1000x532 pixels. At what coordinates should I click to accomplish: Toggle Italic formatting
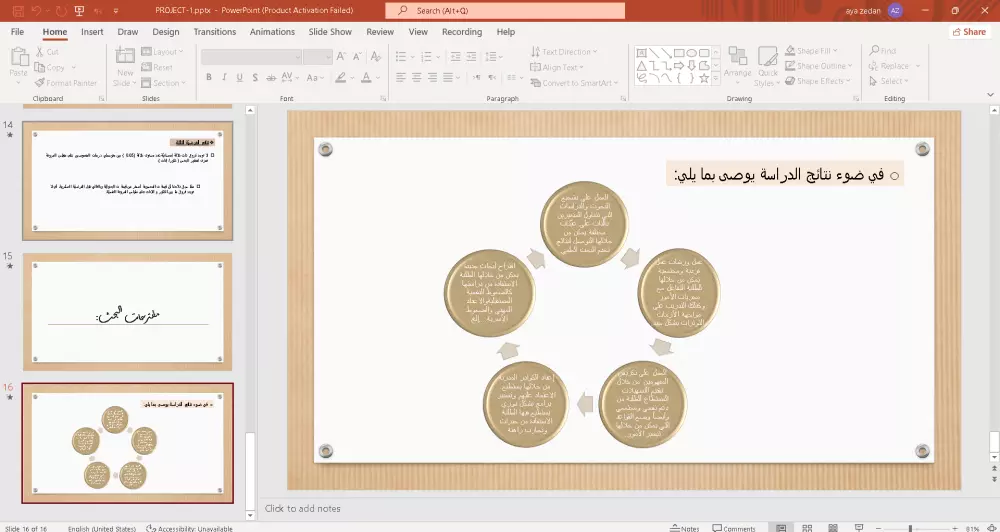coord(224,77)
